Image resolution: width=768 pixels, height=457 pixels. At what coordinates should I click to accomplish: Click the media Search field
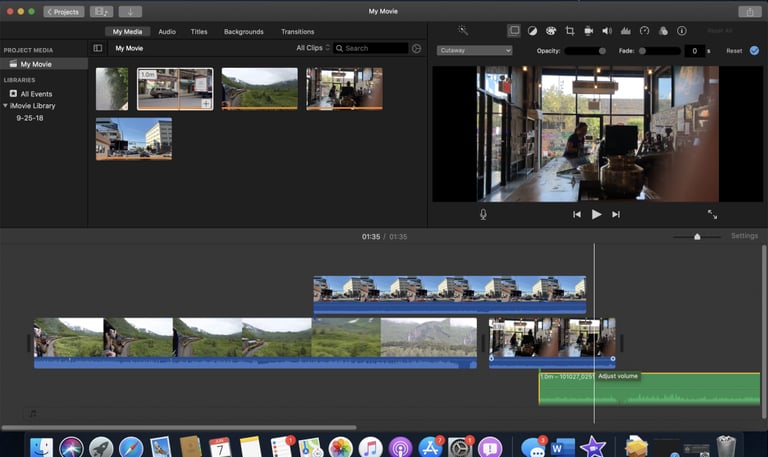pos(371,48)
